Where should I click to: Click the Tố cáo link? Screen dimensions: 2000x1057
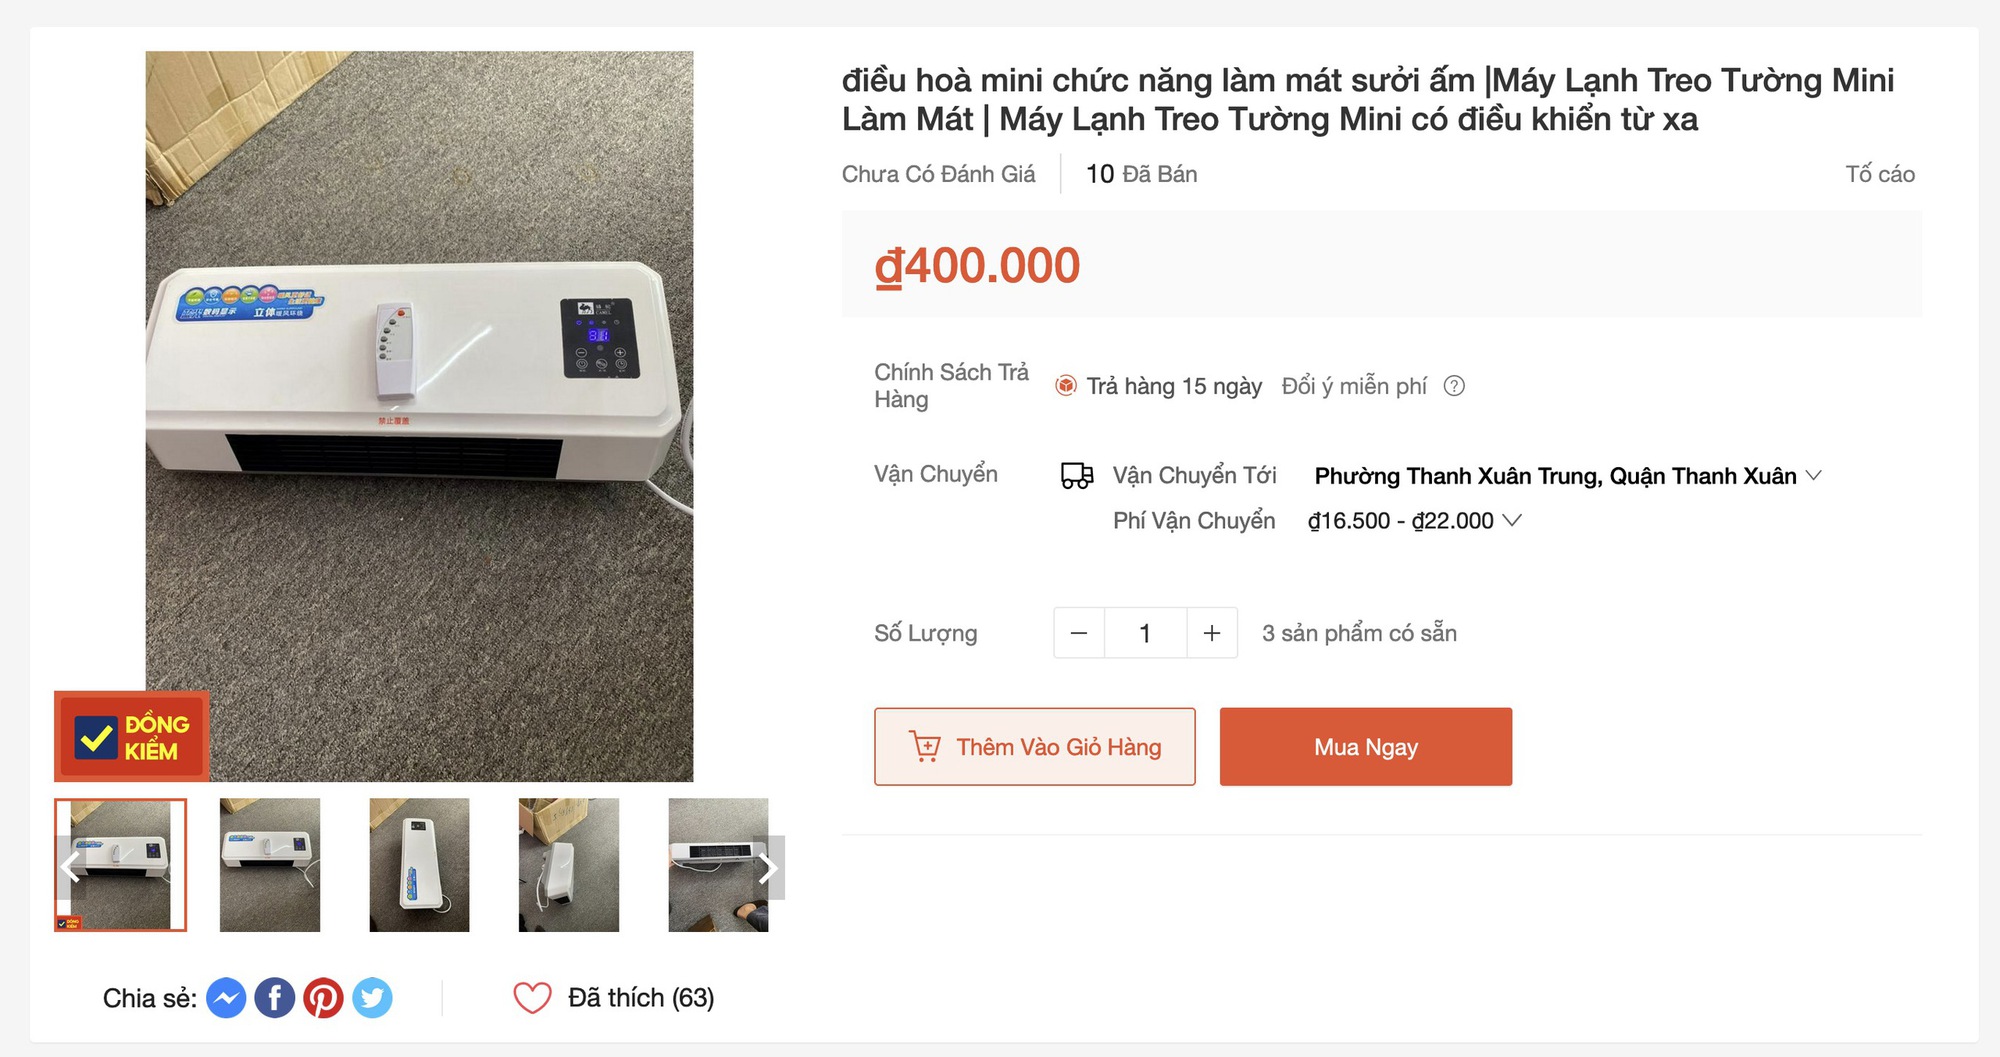click(1882, 173)
